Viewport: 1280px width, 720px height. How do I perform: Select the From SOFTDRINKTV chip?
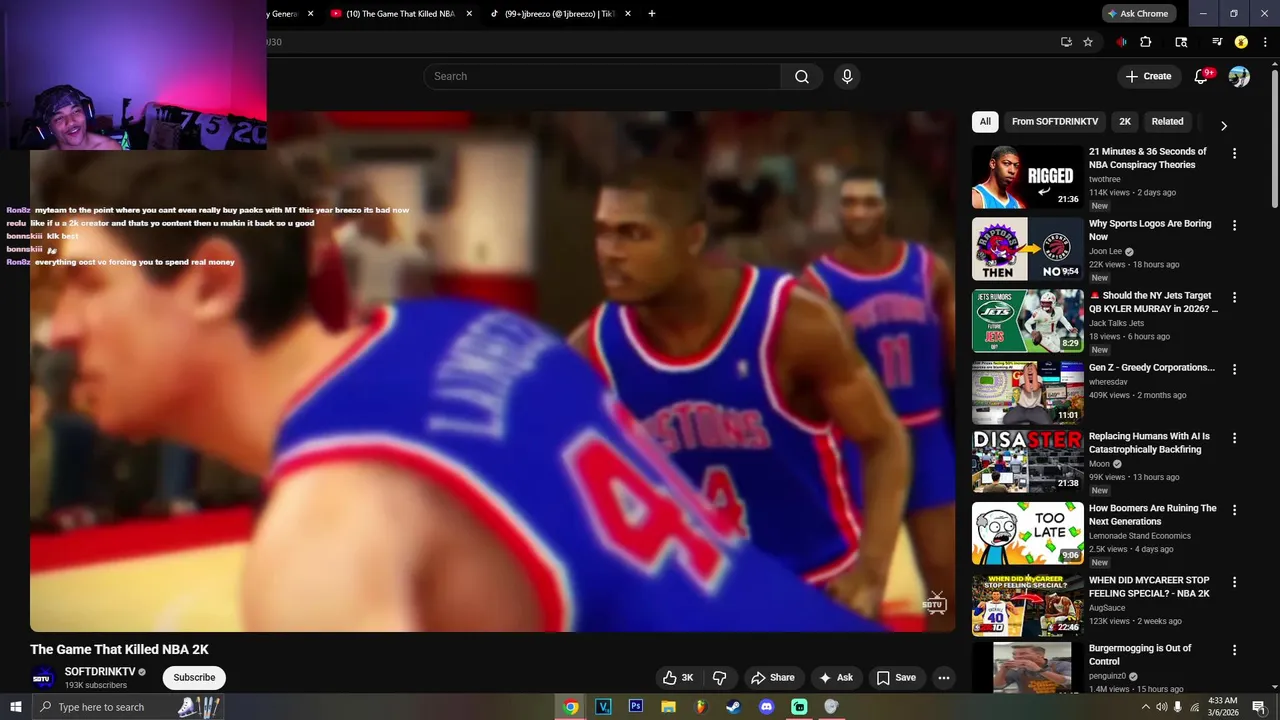[1055, 122]
